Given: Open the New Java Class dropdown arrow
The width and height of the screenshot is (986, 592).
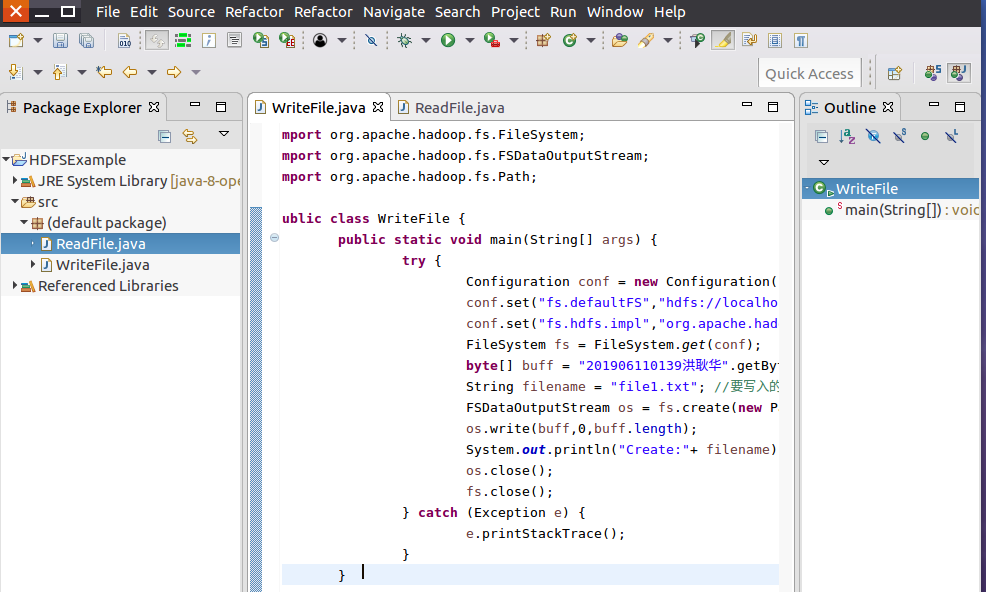Looking at the screenshot, I should click(590, 41).
